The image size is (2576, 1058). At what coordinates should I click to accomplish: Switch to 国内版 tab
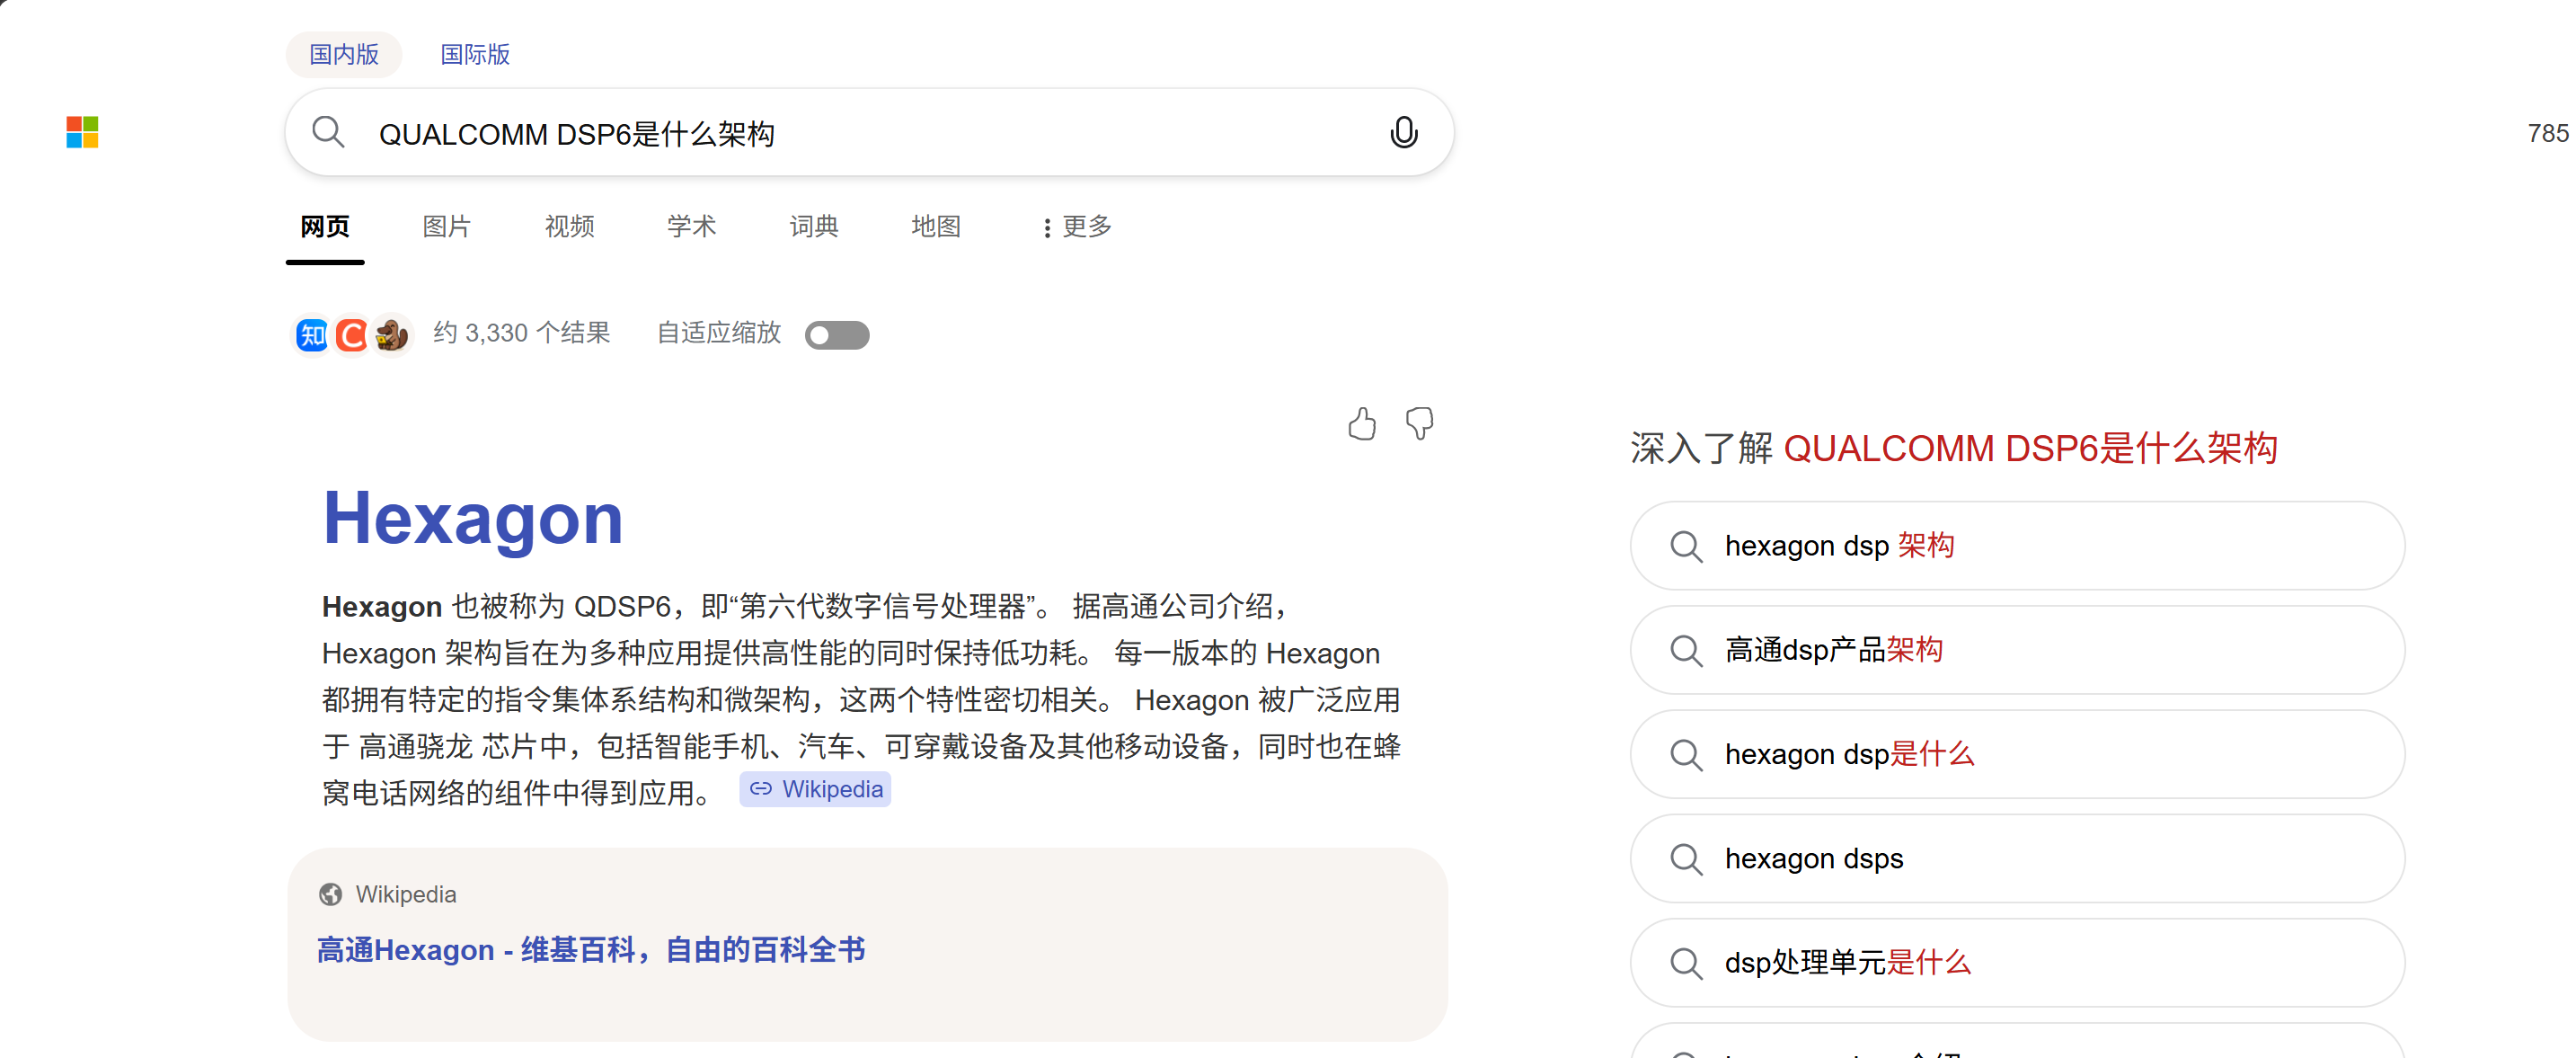344,54
